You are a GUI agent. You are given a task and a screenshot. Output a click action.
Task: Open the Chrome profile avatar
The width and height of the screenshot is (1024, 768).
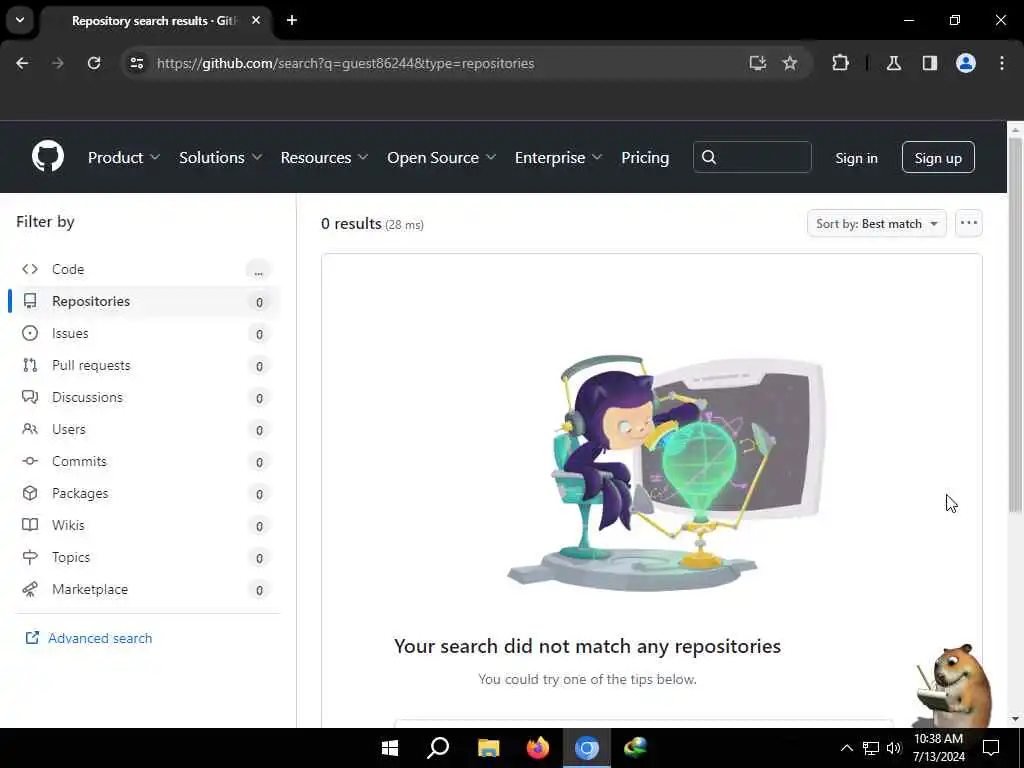pyautogui.click(x=966, y=63)
